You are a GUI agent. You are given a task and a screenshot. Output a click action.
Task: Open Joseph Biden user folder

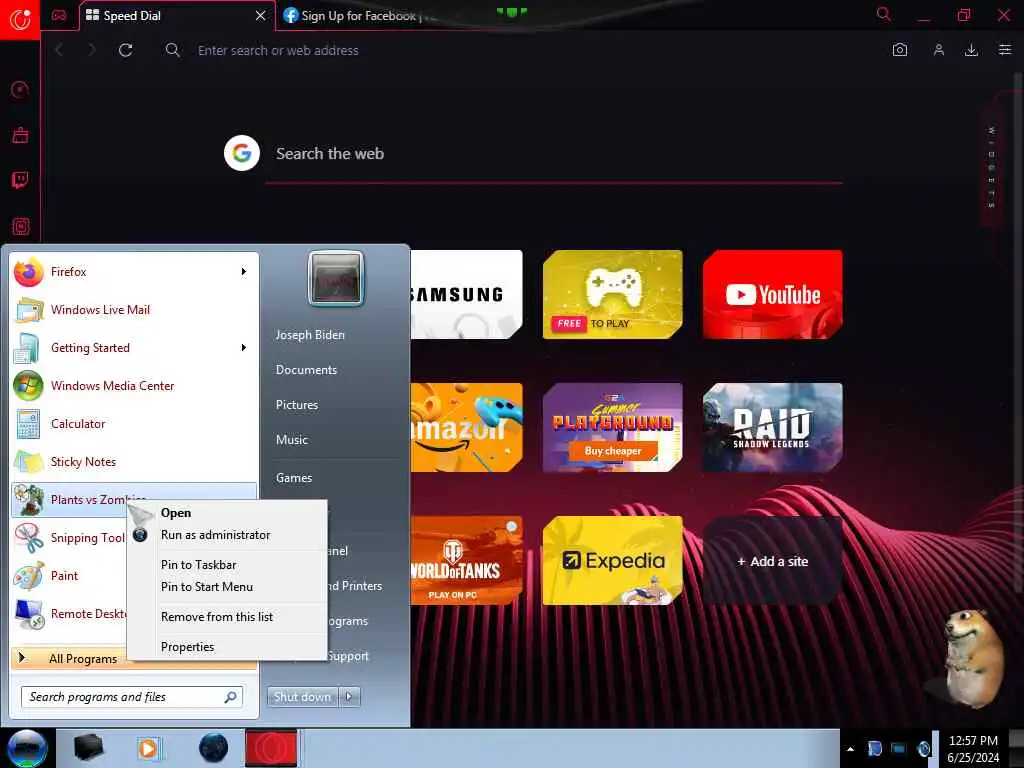point(310,334)
